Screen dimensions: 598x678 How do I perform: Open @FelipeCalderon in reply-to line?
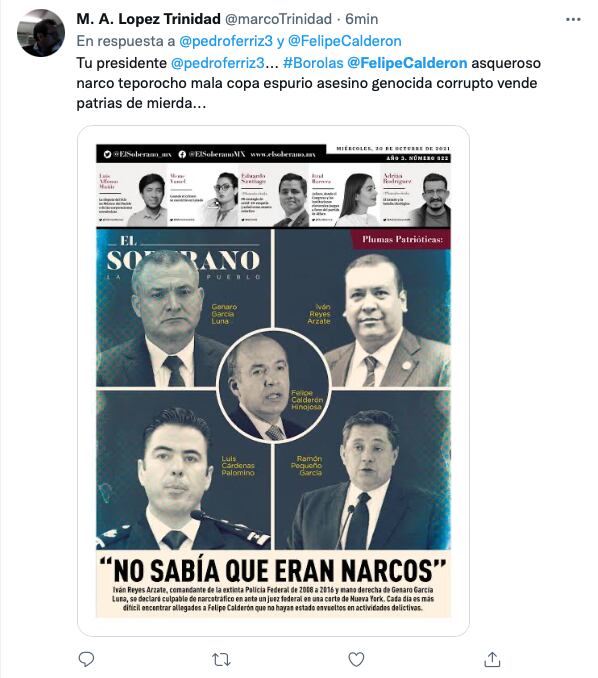[x=345, y=41]
